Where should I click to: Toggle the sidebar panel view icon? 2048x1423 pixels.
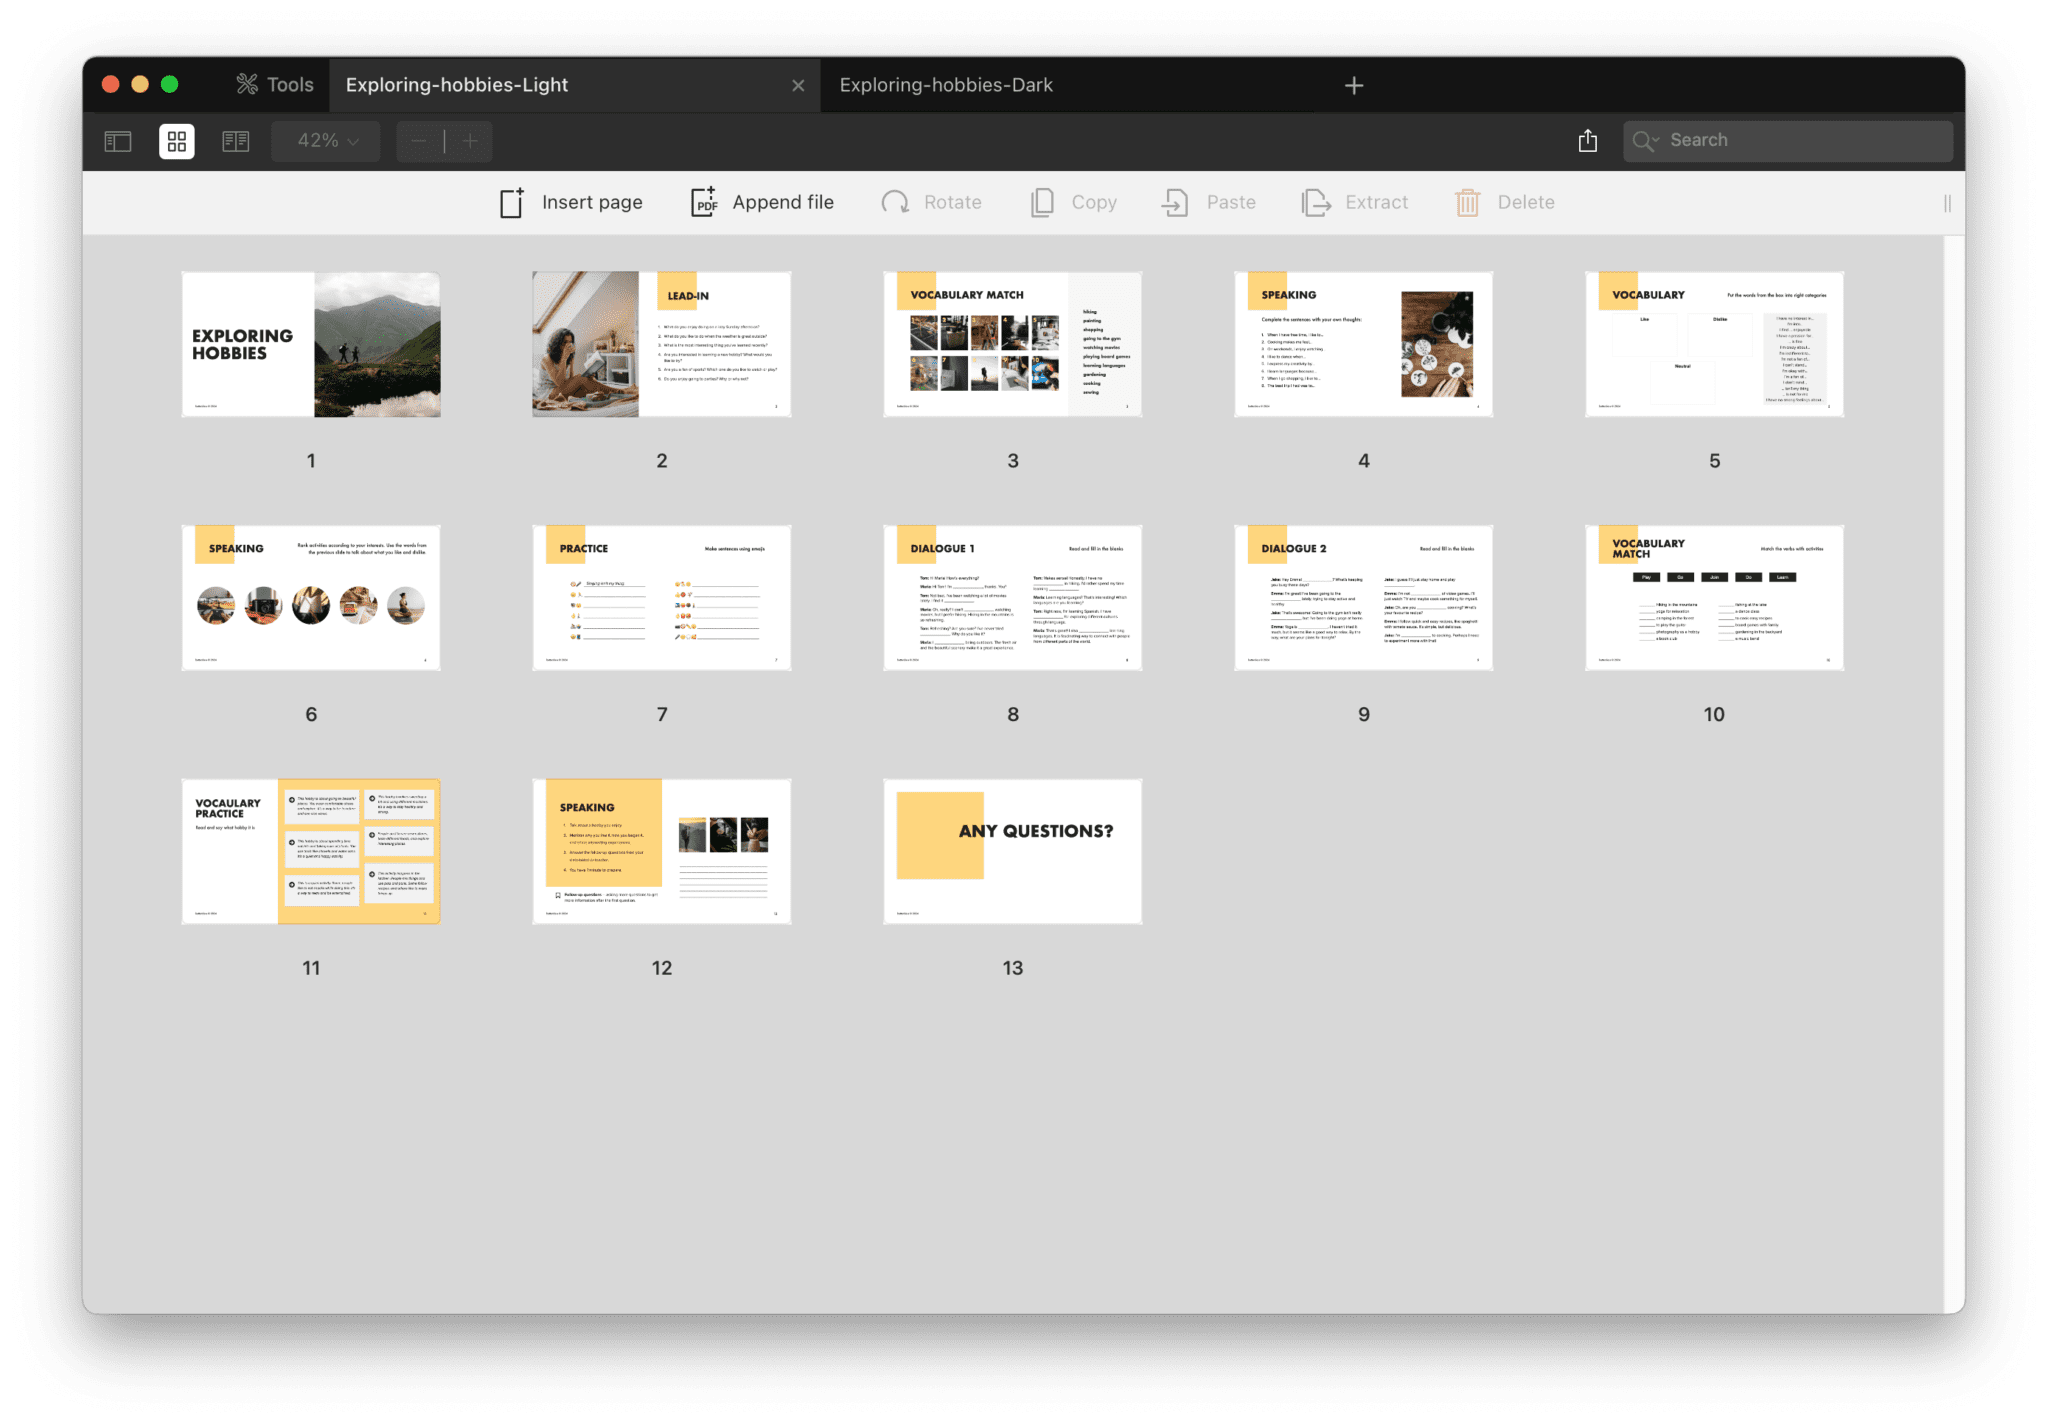tap(118, 141)
